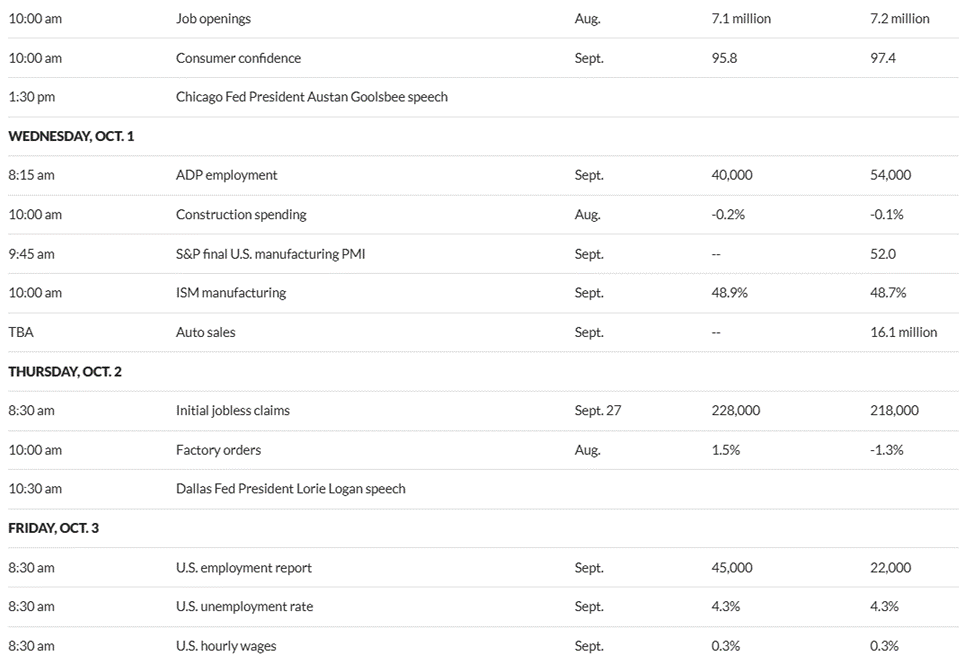The width and height of the screenshot is (963, 662).
Task: Click the FRIDAY, OCT. 3 heading
Action: [54, 528]
